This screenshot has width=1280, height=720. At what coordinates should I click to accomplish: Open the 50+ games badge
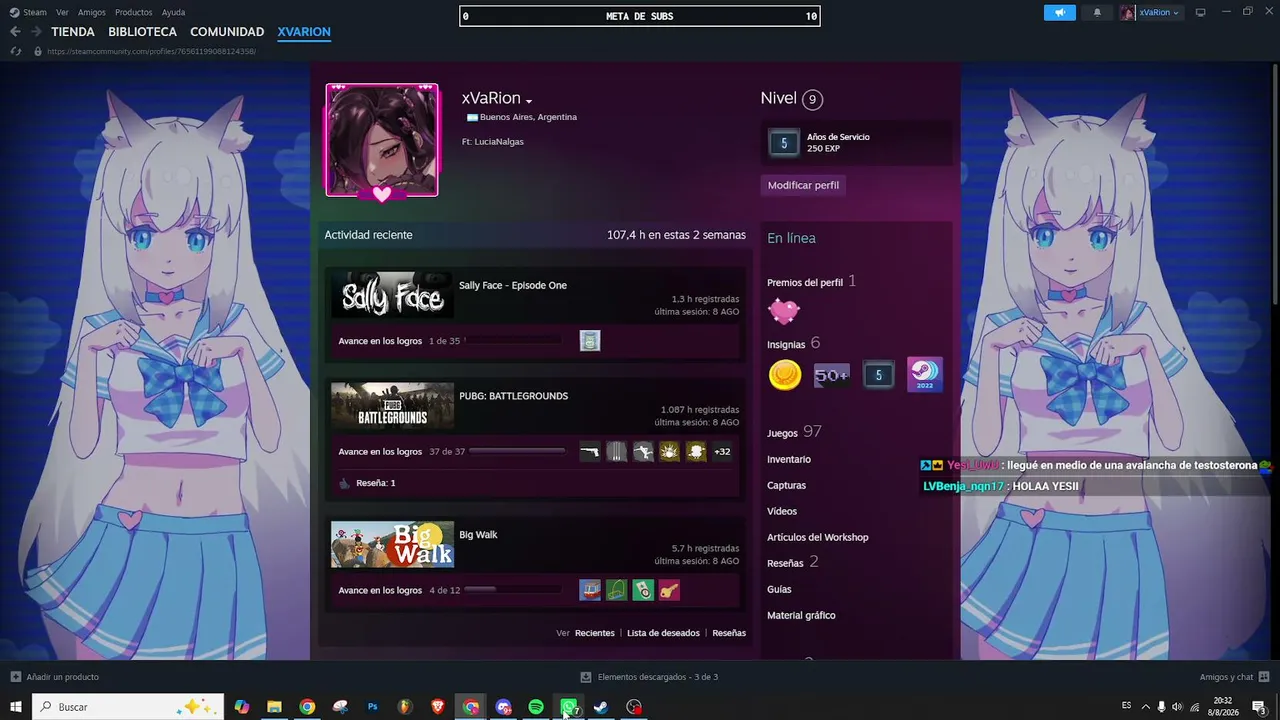[x=831, y=375]
